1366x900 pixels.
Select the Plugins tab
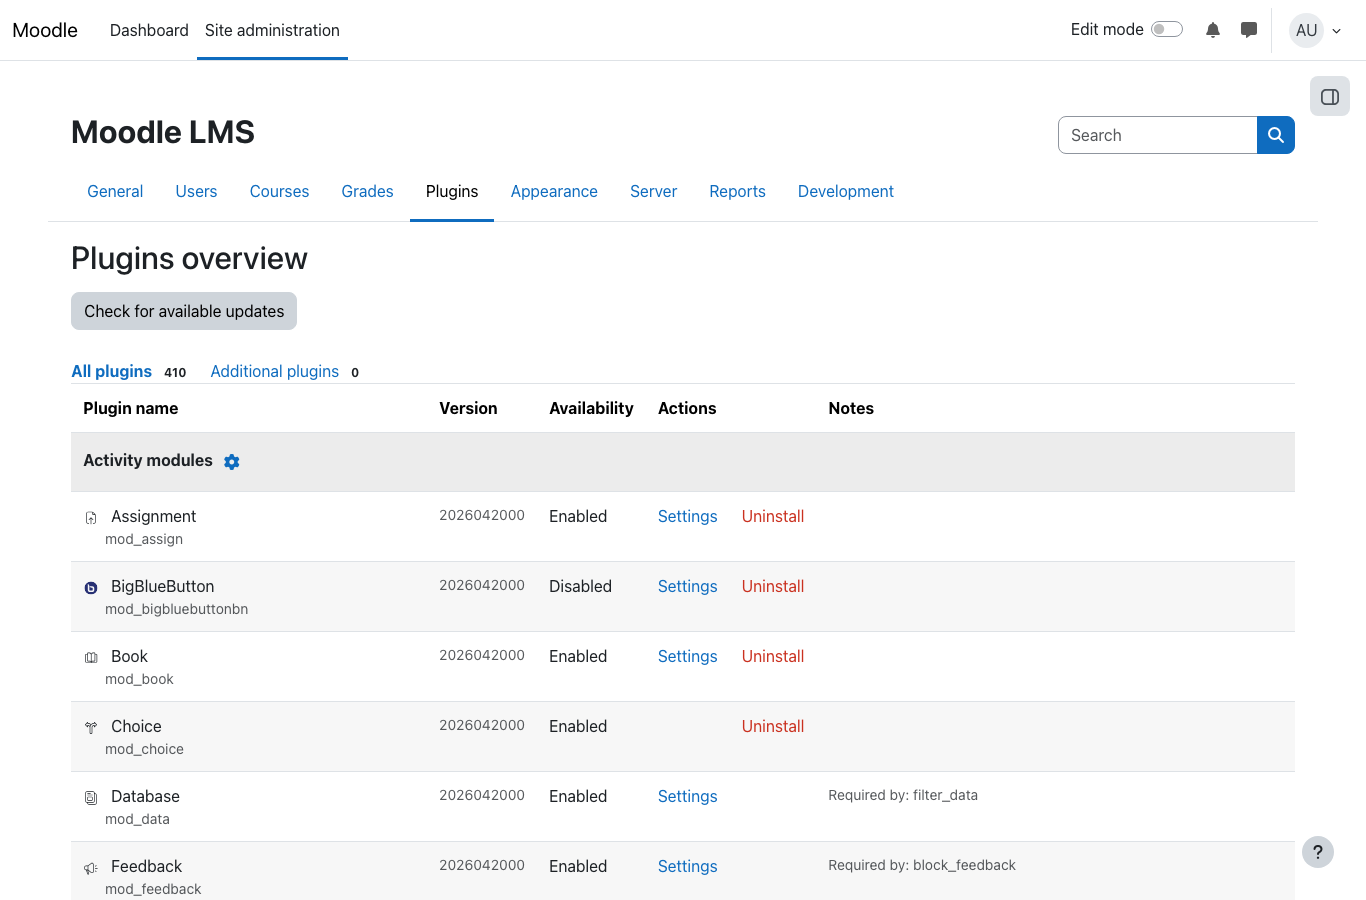[452, 191]
